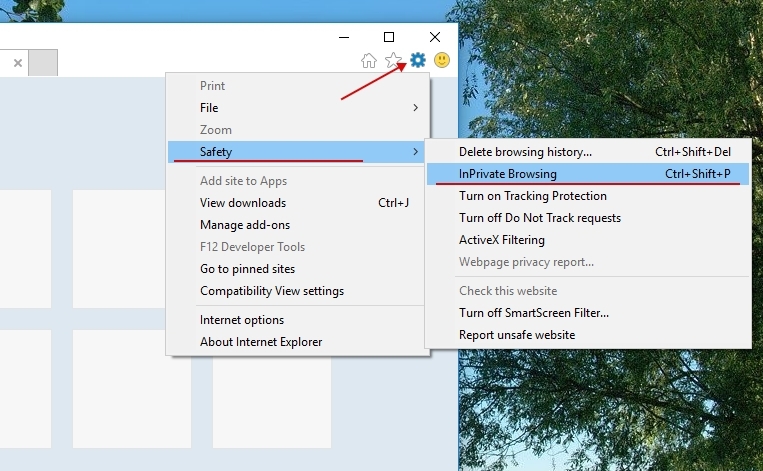
Task: Open Manage add-ons
Action: click(x=298, y=225)
